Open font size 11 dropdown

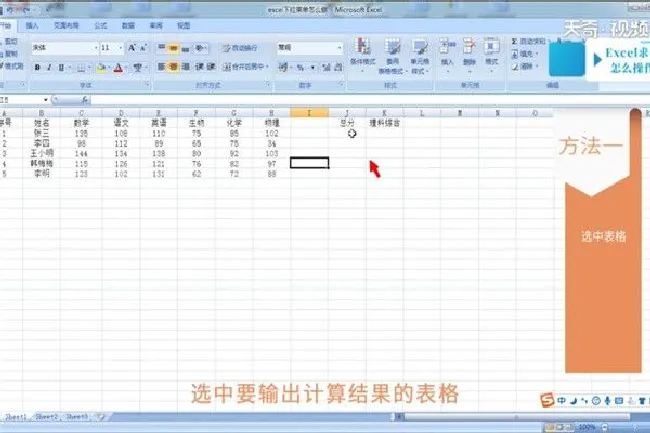[121, 48]
